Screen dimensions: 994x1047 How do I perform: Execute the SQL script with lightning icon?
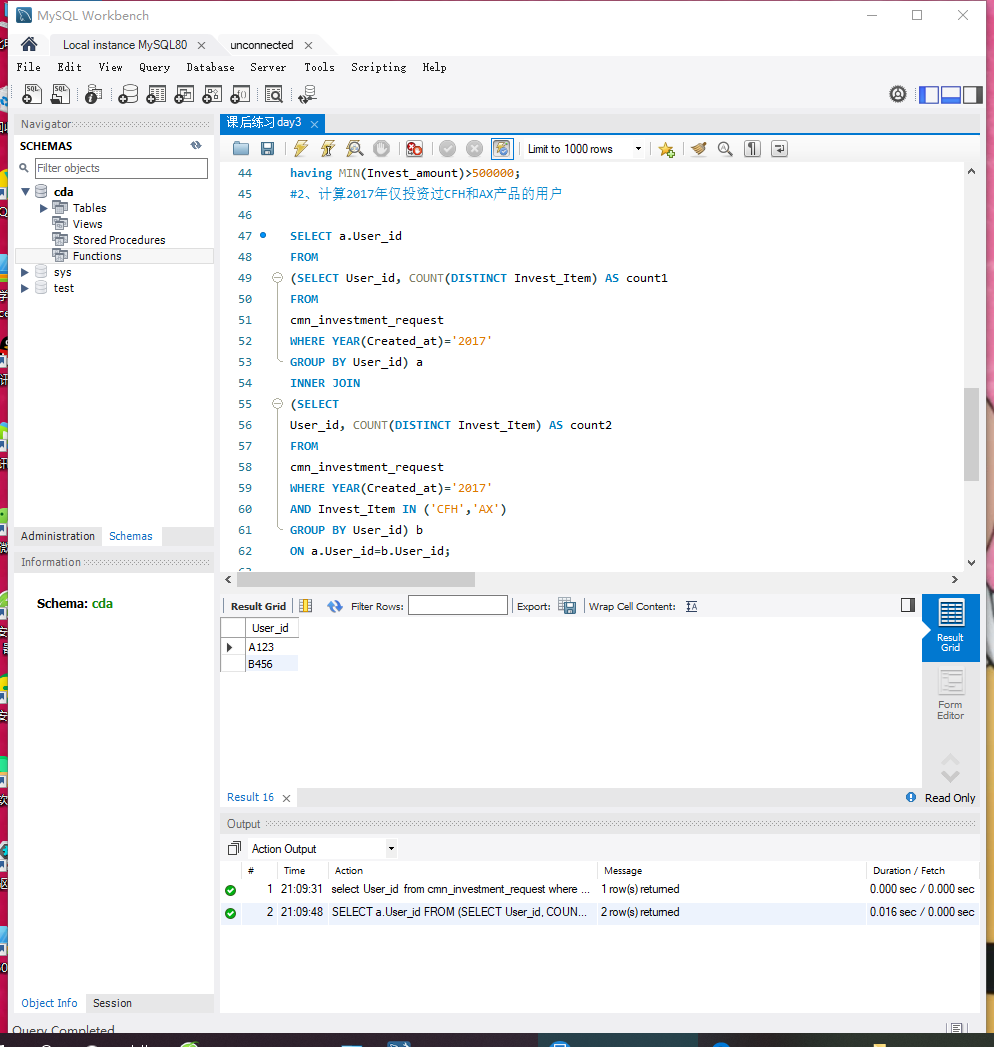[x=300, y=149]
